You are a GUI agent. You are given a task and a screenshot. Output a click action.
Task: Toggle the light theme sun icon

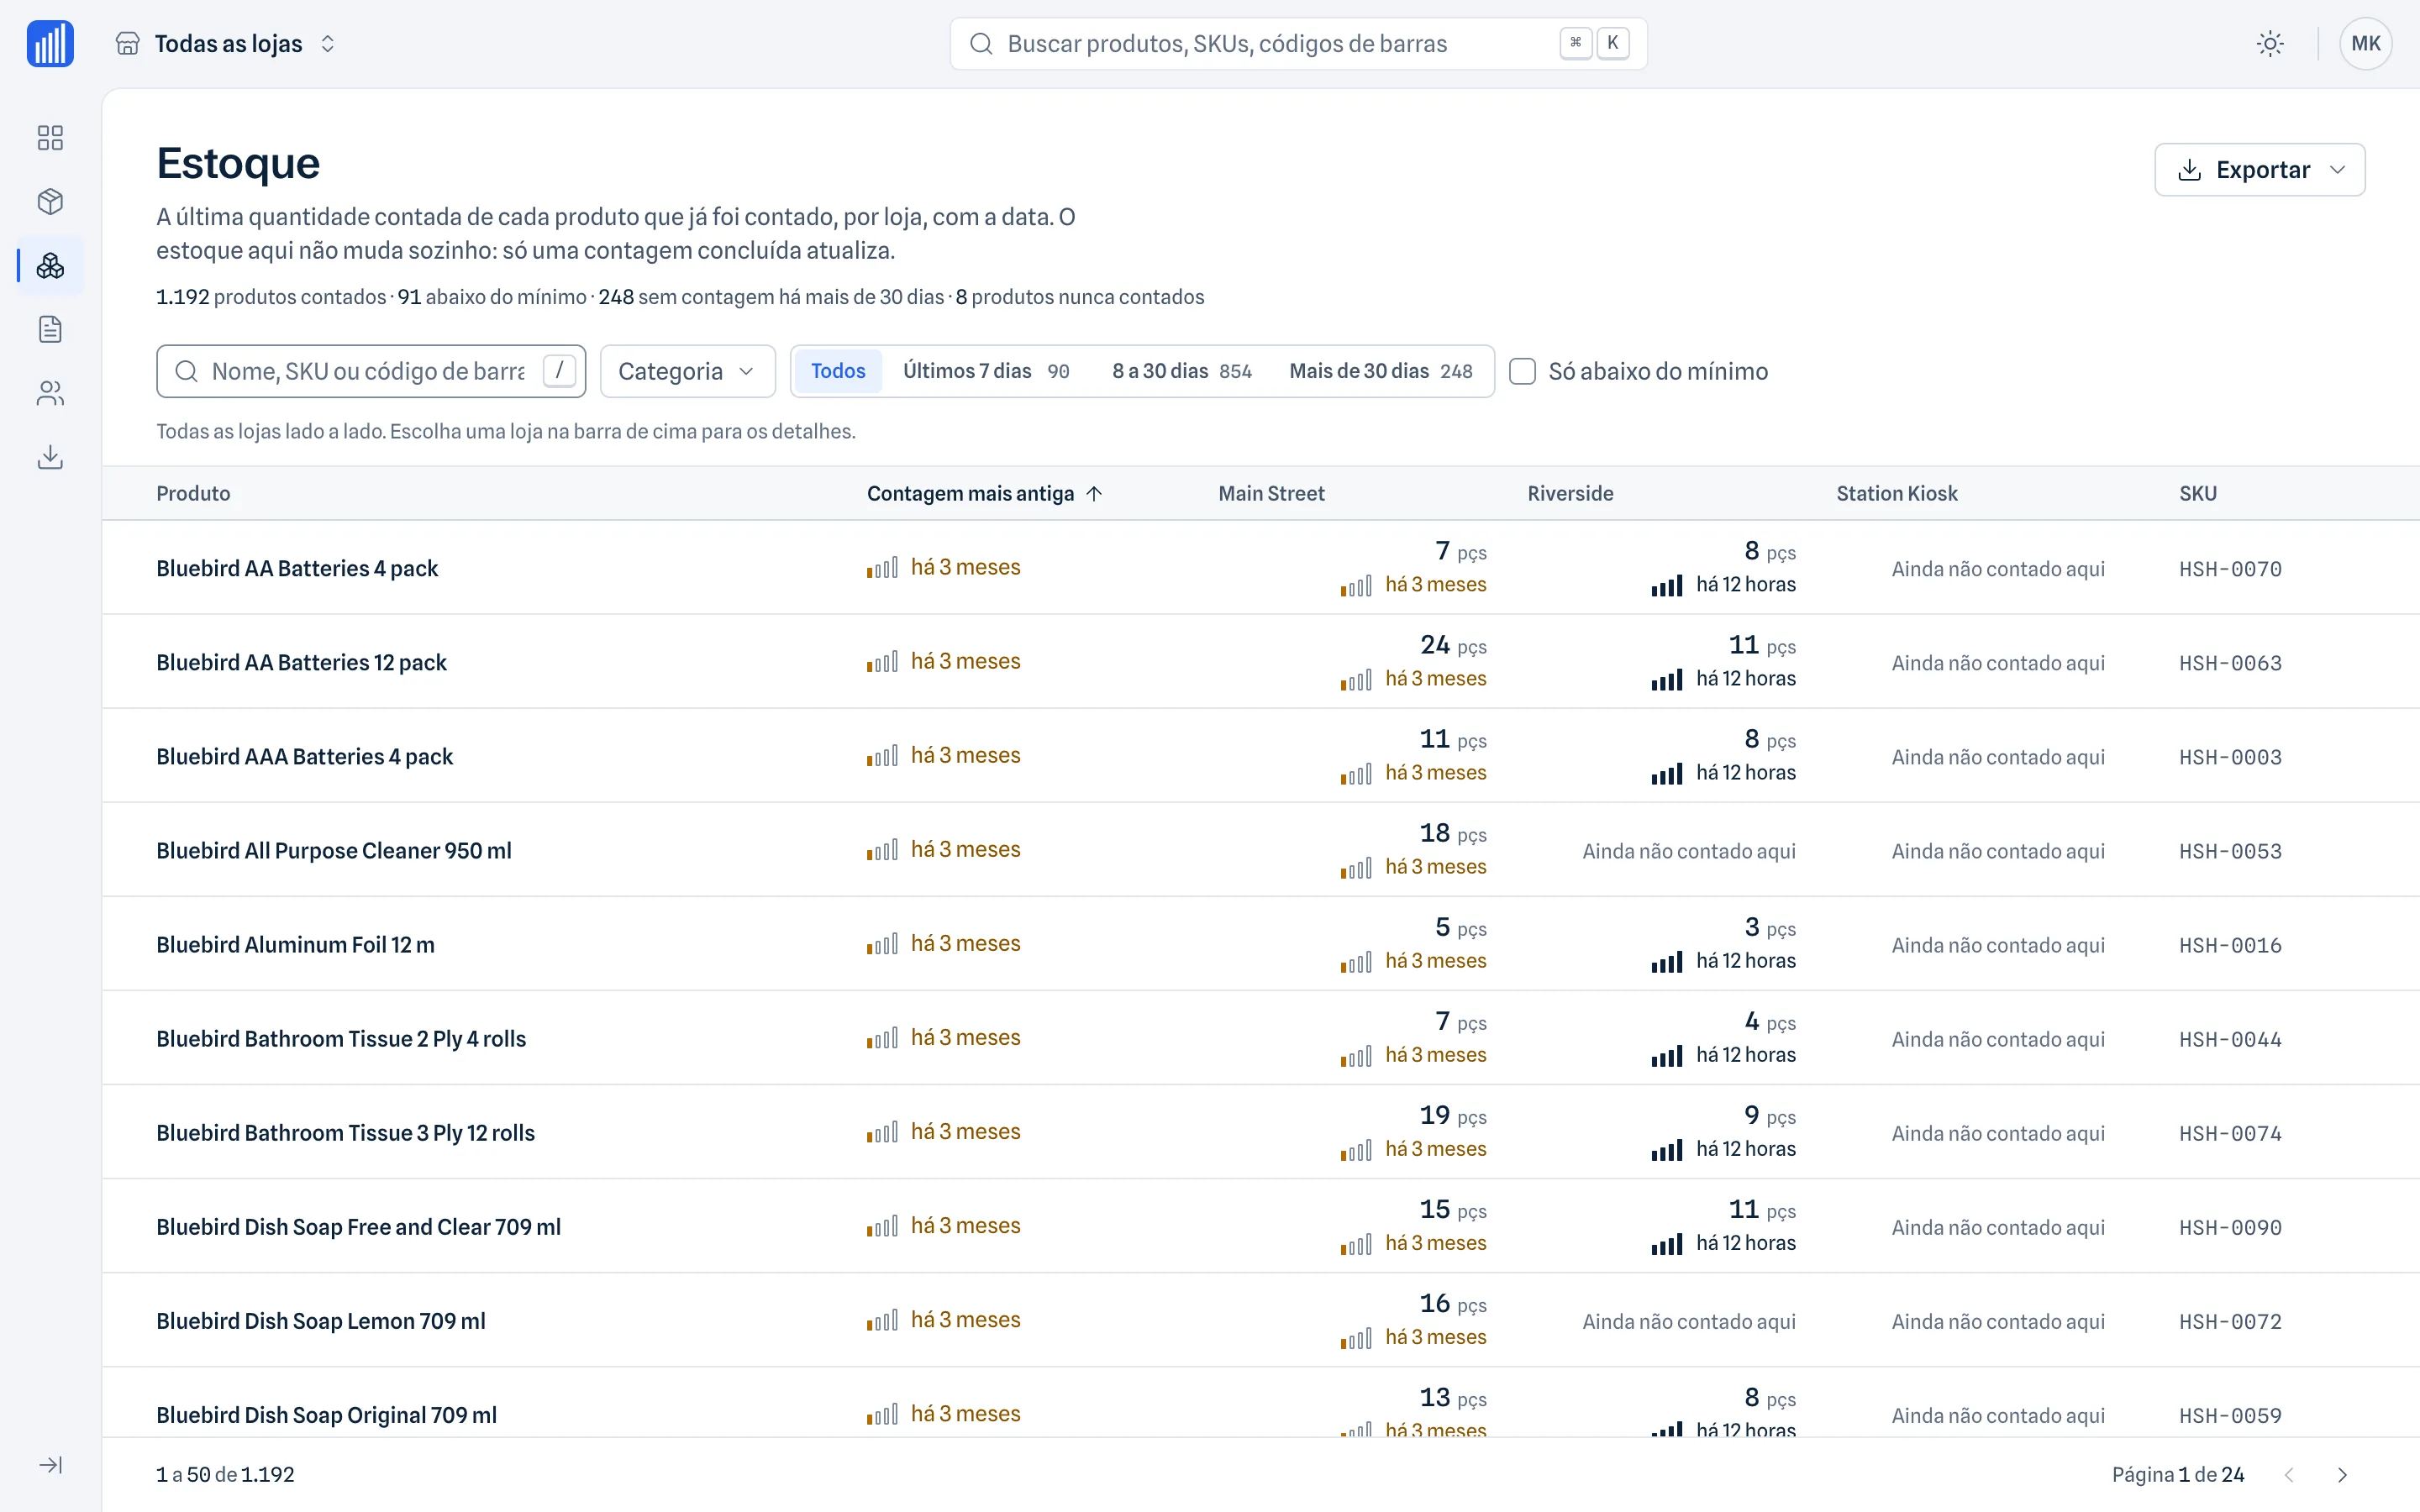tap(2270, 44)
